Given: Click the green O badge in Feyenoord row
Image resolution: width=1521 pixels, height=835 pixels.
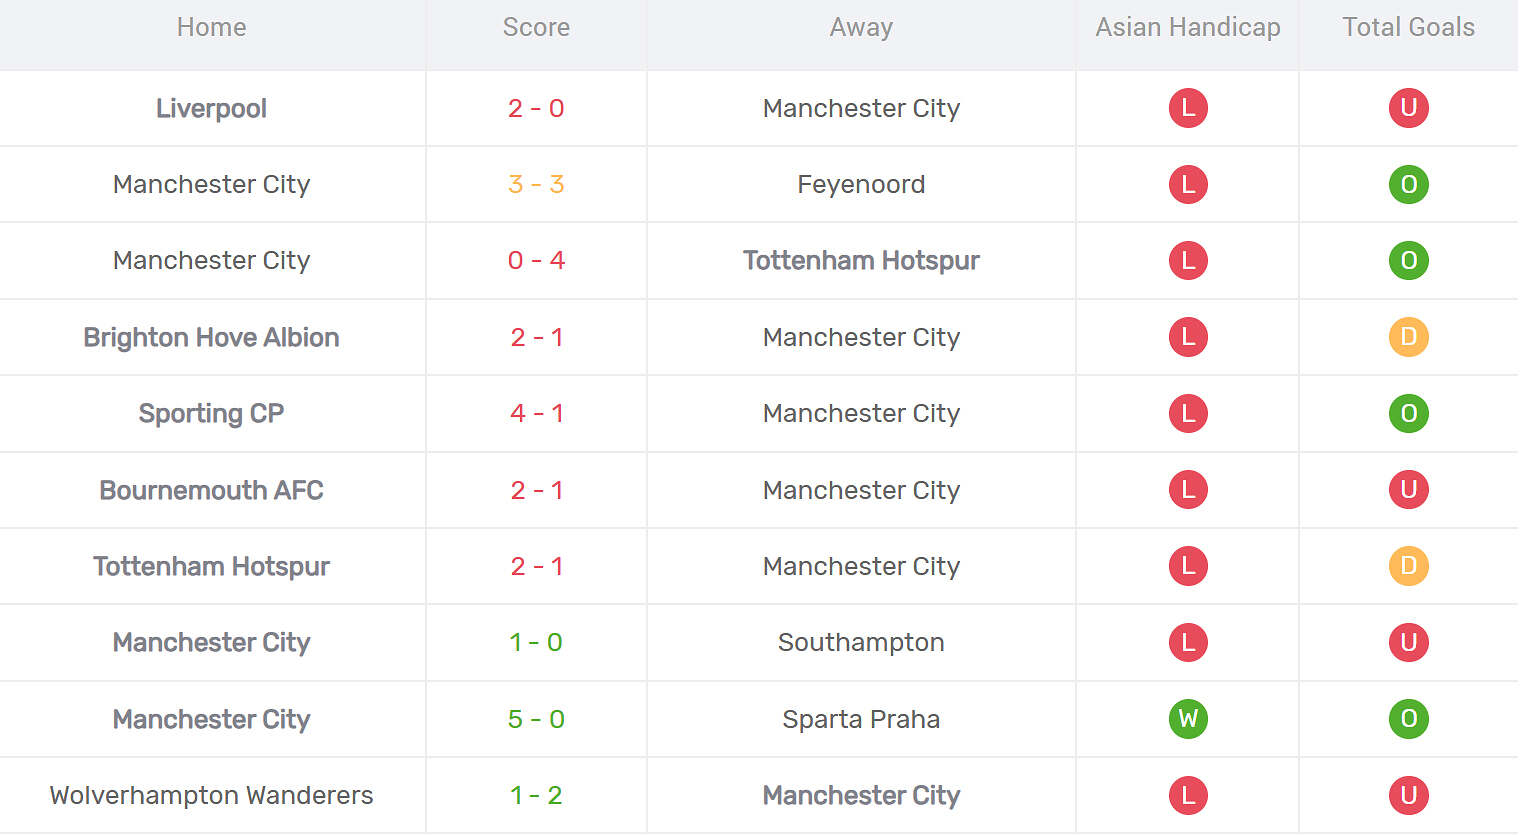Looking at the screenshot, I should click(1408, 184).
